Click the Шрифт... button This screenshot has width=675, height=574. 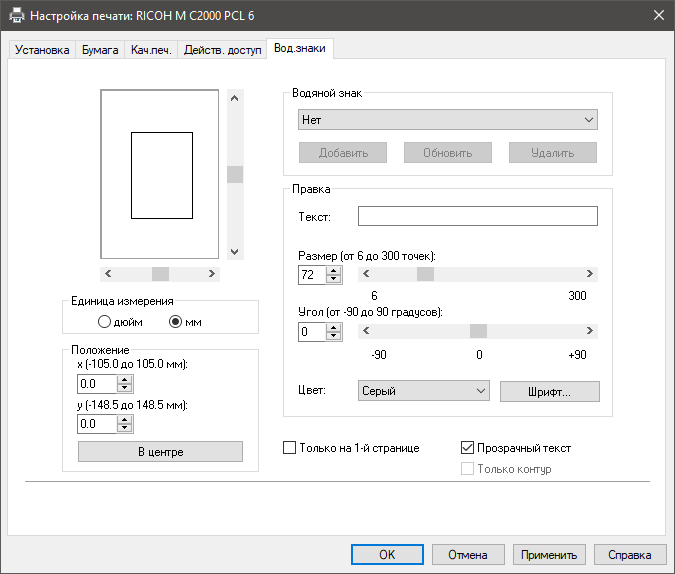[549, 392]
